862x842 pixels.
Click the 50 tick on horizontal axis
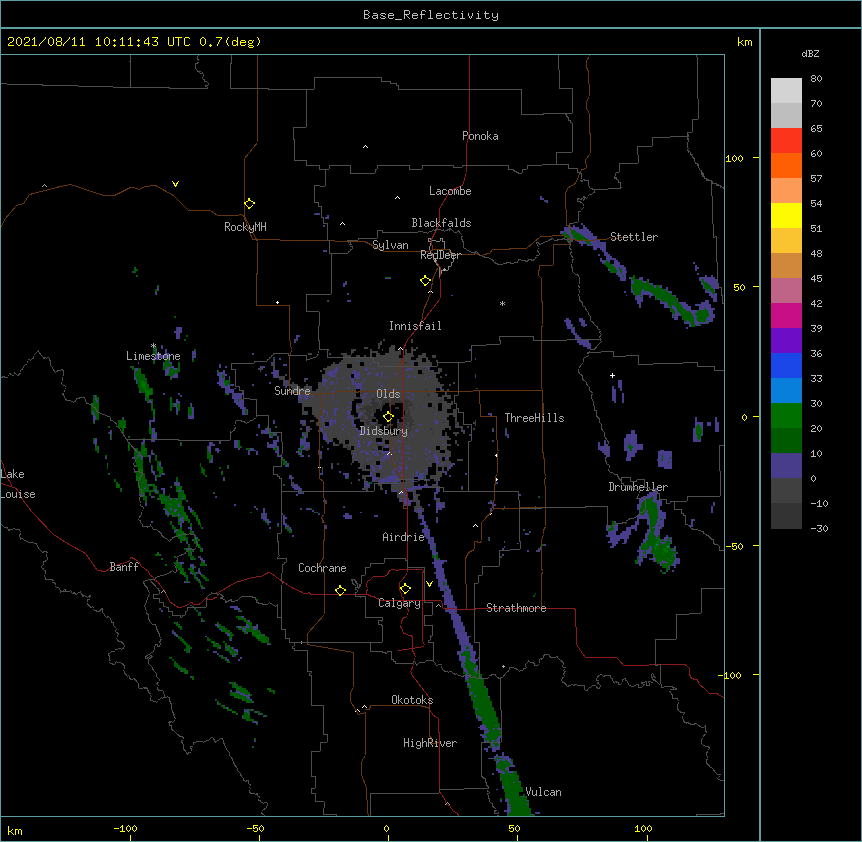tap(513, 828)
